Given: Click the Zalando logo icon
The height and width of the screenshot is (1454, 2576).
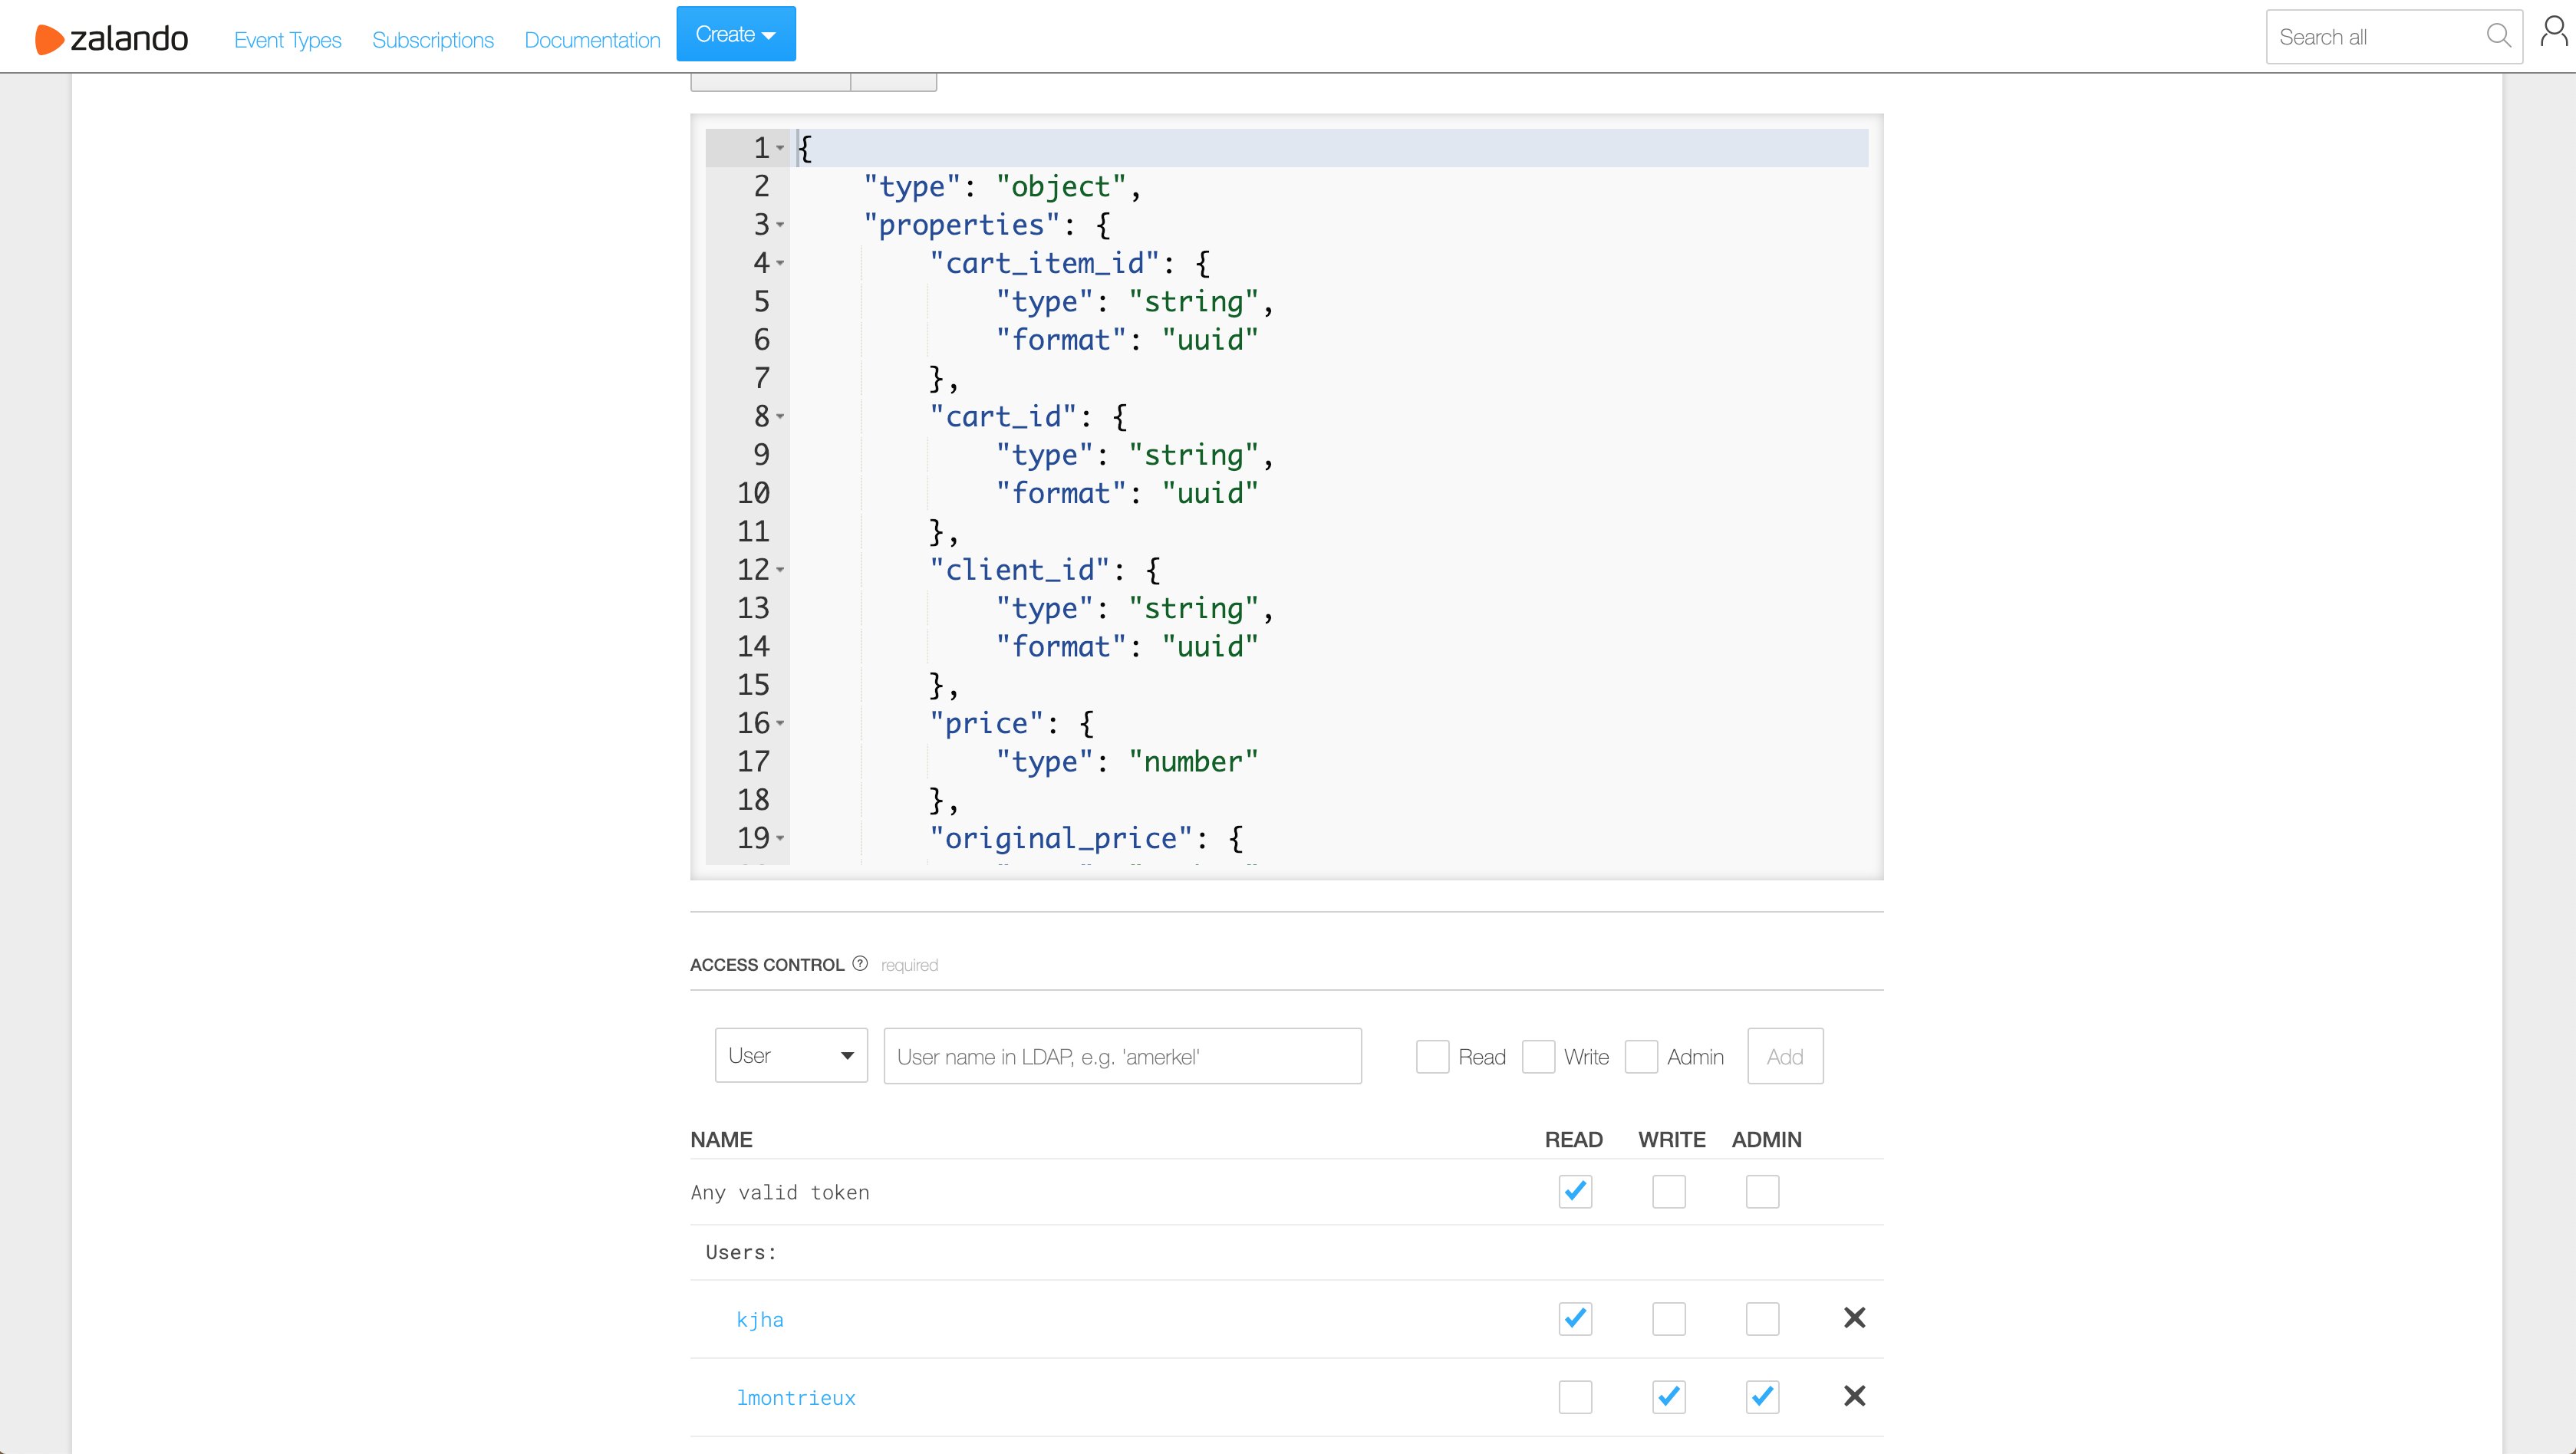Looking at the screenshot, I should pyautogui.click(x=48, y=39).
